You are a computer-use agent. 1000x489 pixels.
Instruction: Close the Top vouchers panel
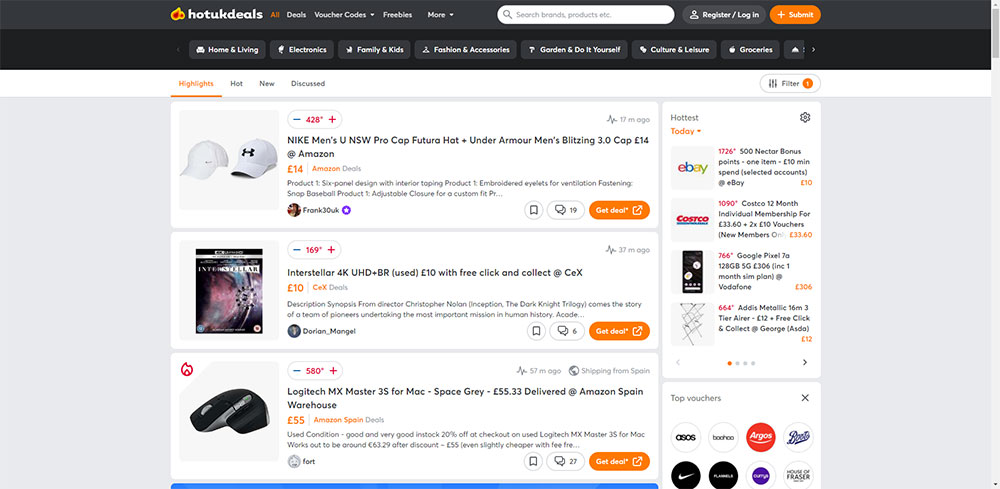coord(805,398)
